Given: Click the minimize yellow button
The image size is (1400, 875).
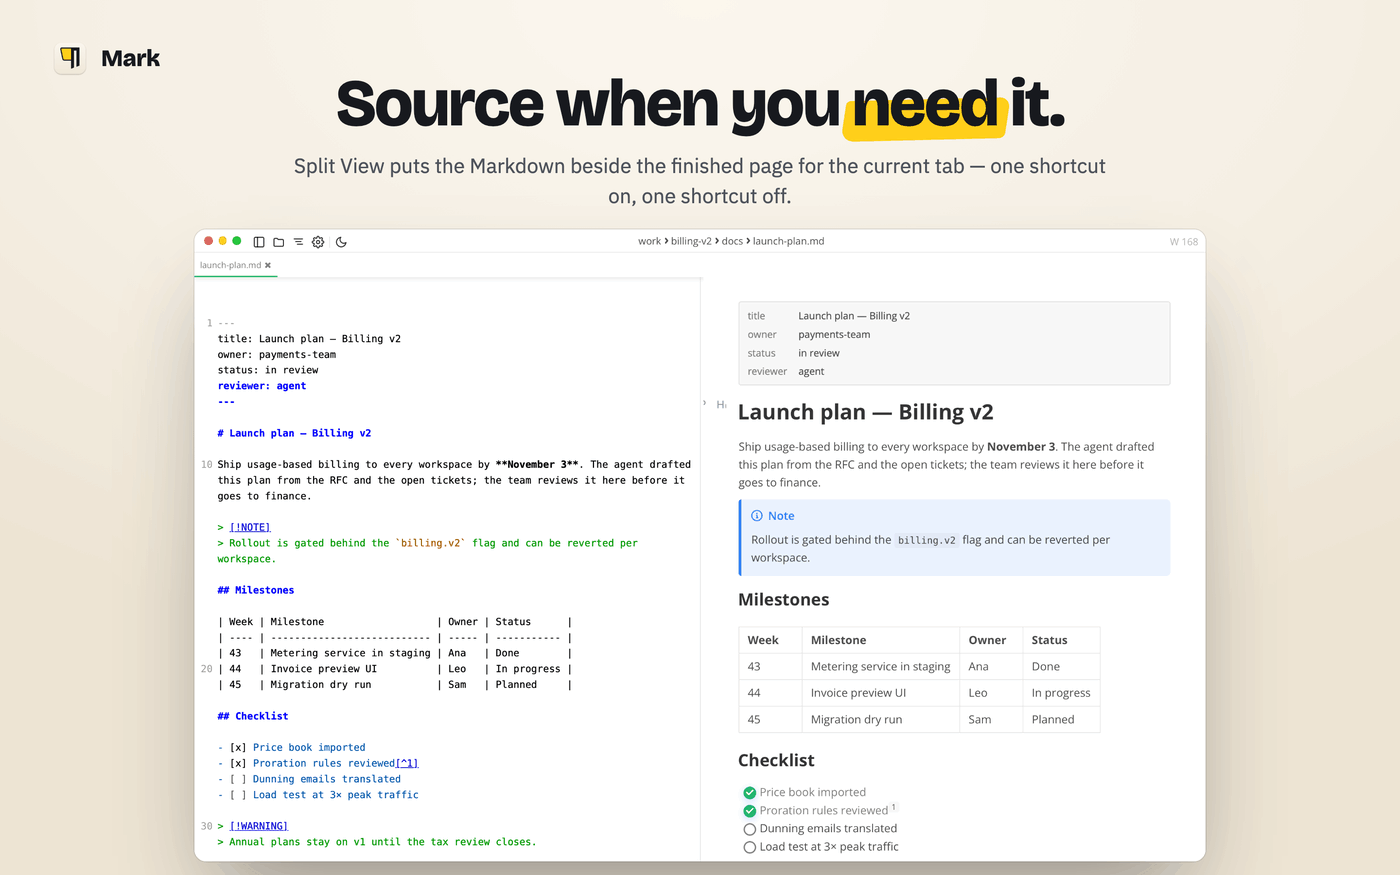Looking at the screenshot, I should coord(223,241).
